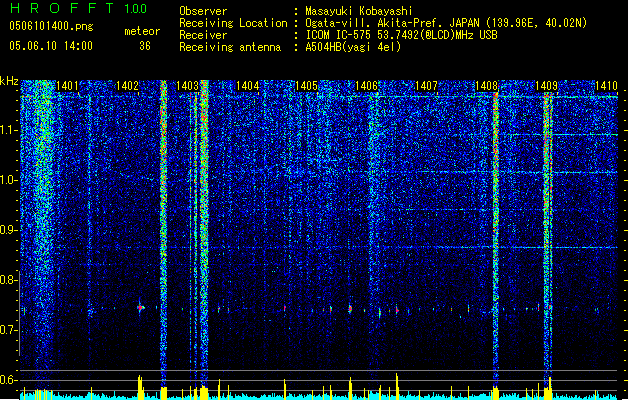The image size is (629, 400).
Task: Click the meteor count 36
Action: click(145, 46)
